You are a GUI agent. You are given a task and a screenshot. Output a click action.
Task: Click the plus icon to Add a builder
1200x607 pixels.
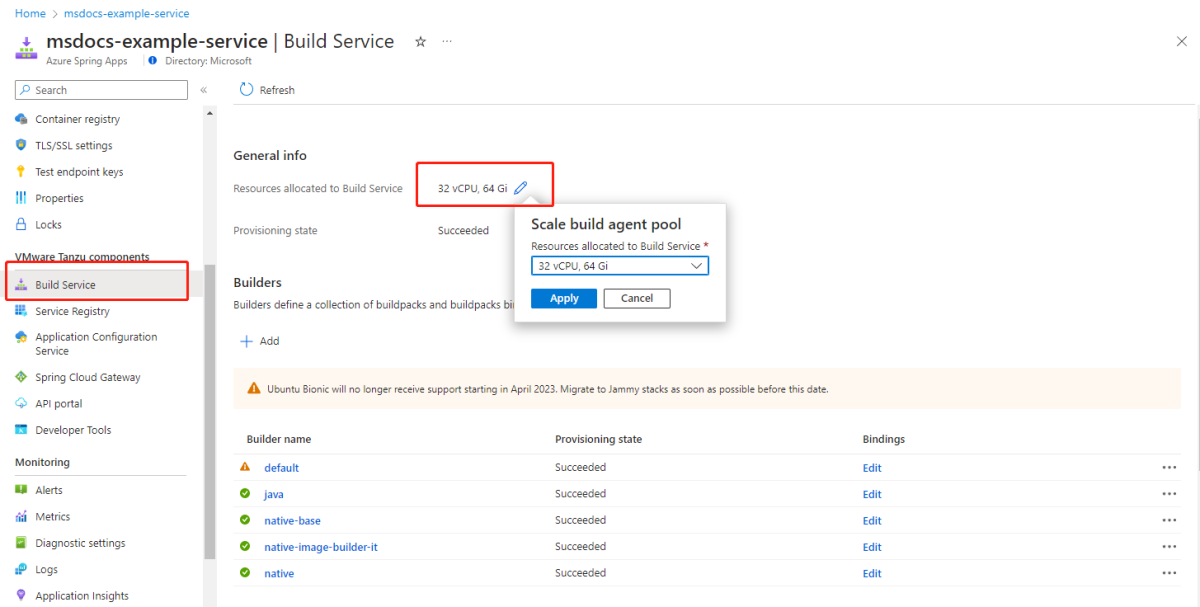pos(246,341)
